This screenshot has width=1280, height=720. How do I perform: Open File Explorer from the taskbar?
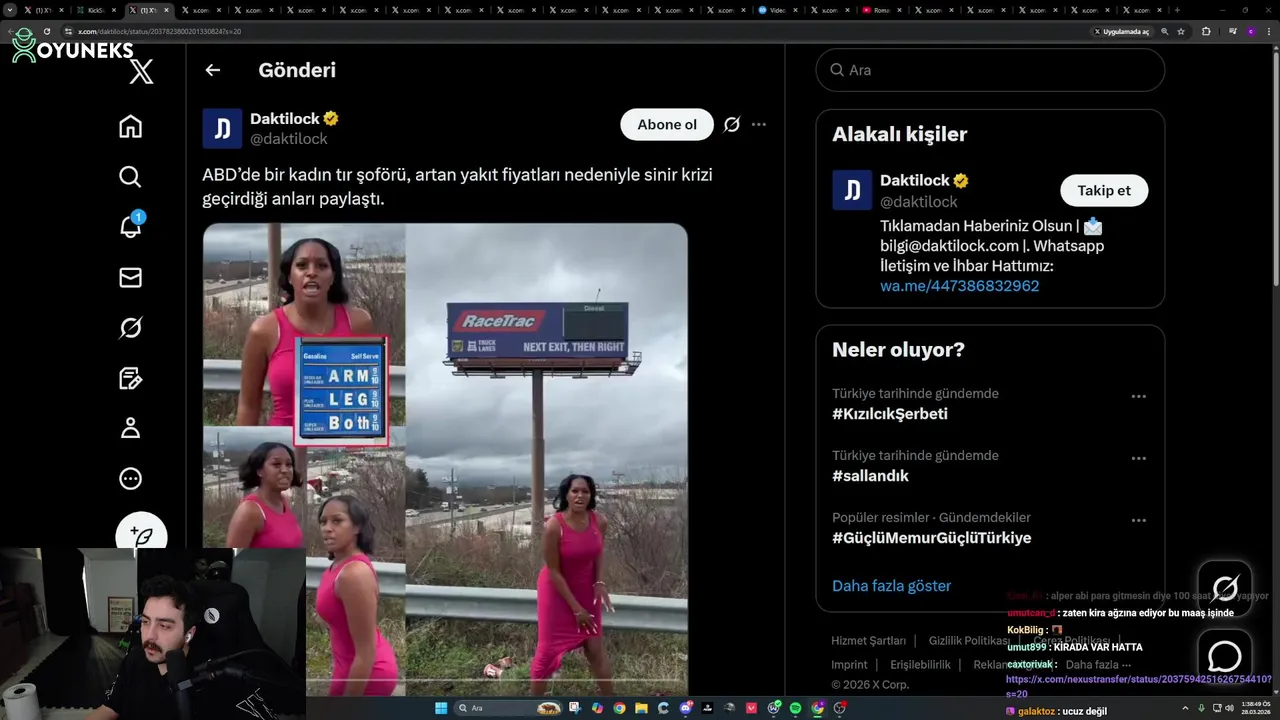[x=641, y=708]
